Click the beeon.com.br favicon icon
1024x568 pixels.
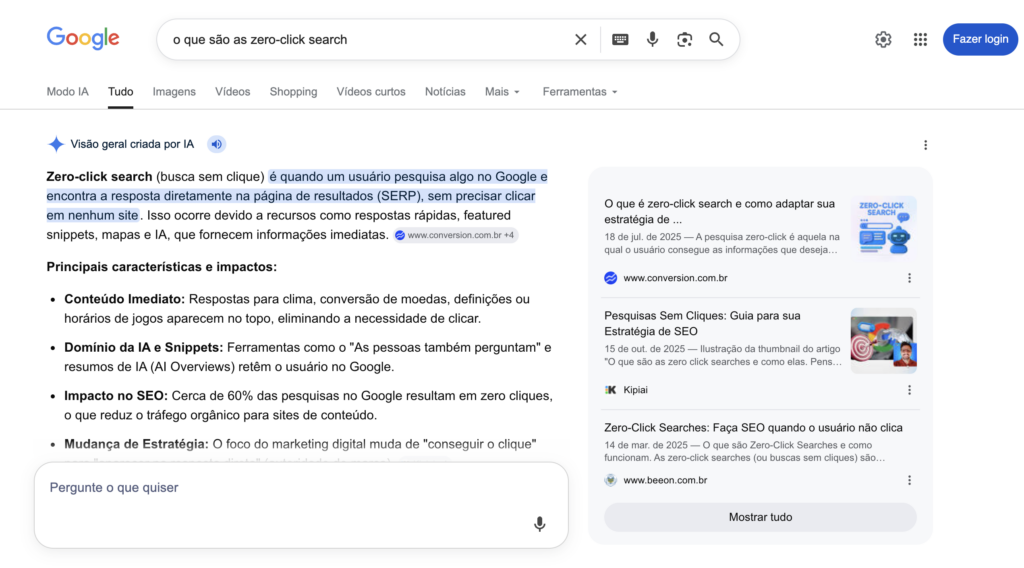tap(611, 480)
